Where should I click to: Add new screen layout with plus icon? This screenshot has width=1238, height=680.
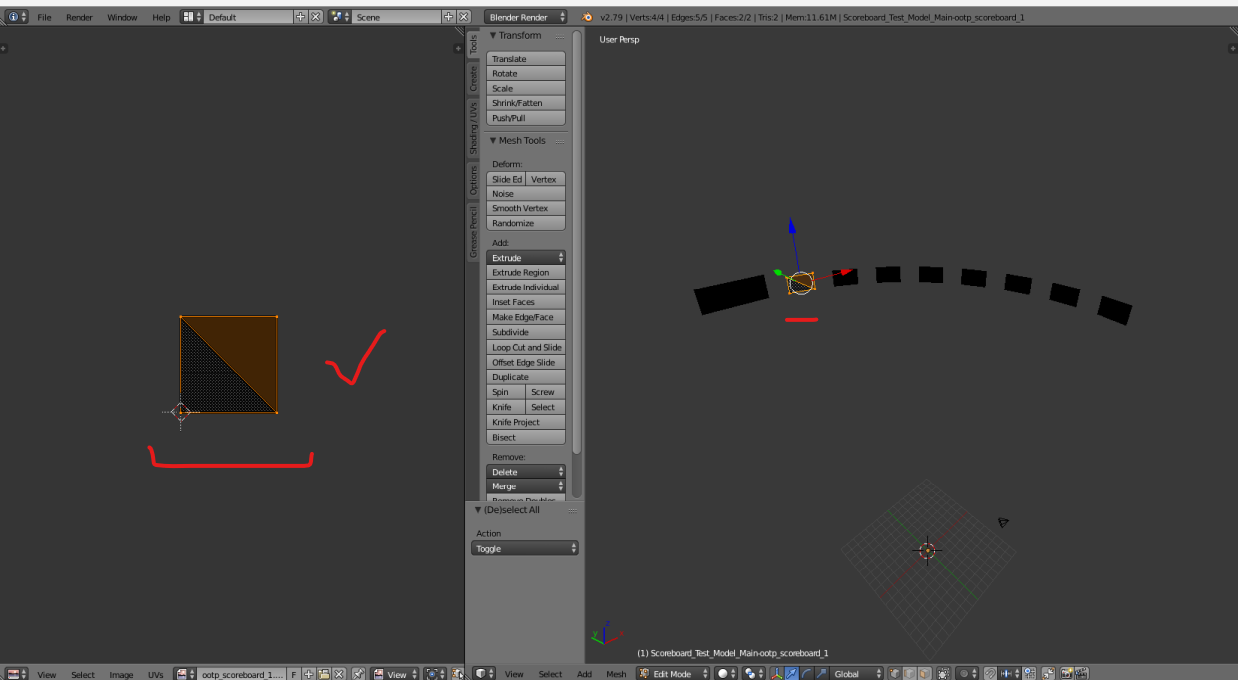tap(301, 17)
